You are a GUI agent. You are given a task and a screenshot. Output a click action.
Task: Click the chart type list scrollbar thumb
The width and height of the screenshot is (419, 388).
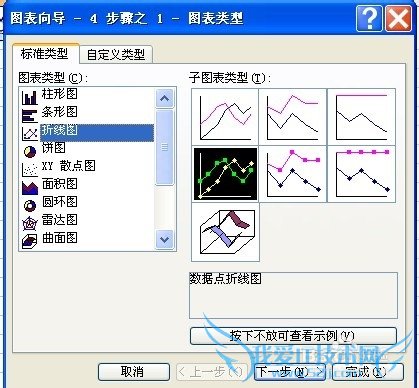pos(164,147)
